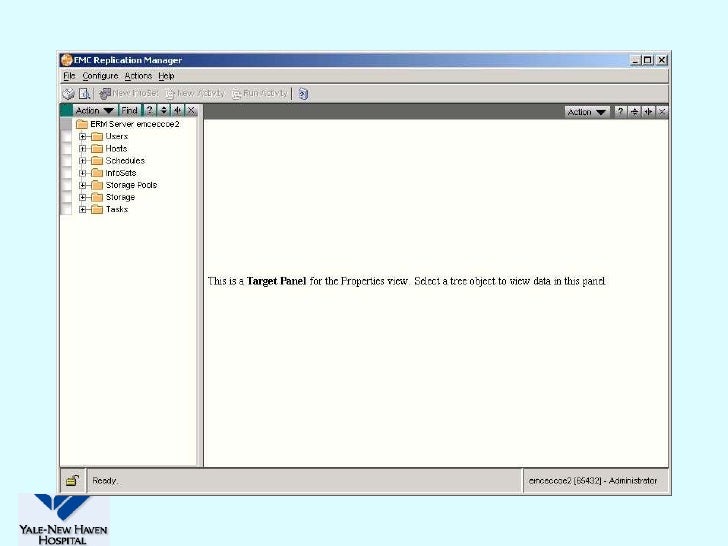
Task: Open the target panel Action dropdown
Action: pyautogui.click(x=587, y=112)
